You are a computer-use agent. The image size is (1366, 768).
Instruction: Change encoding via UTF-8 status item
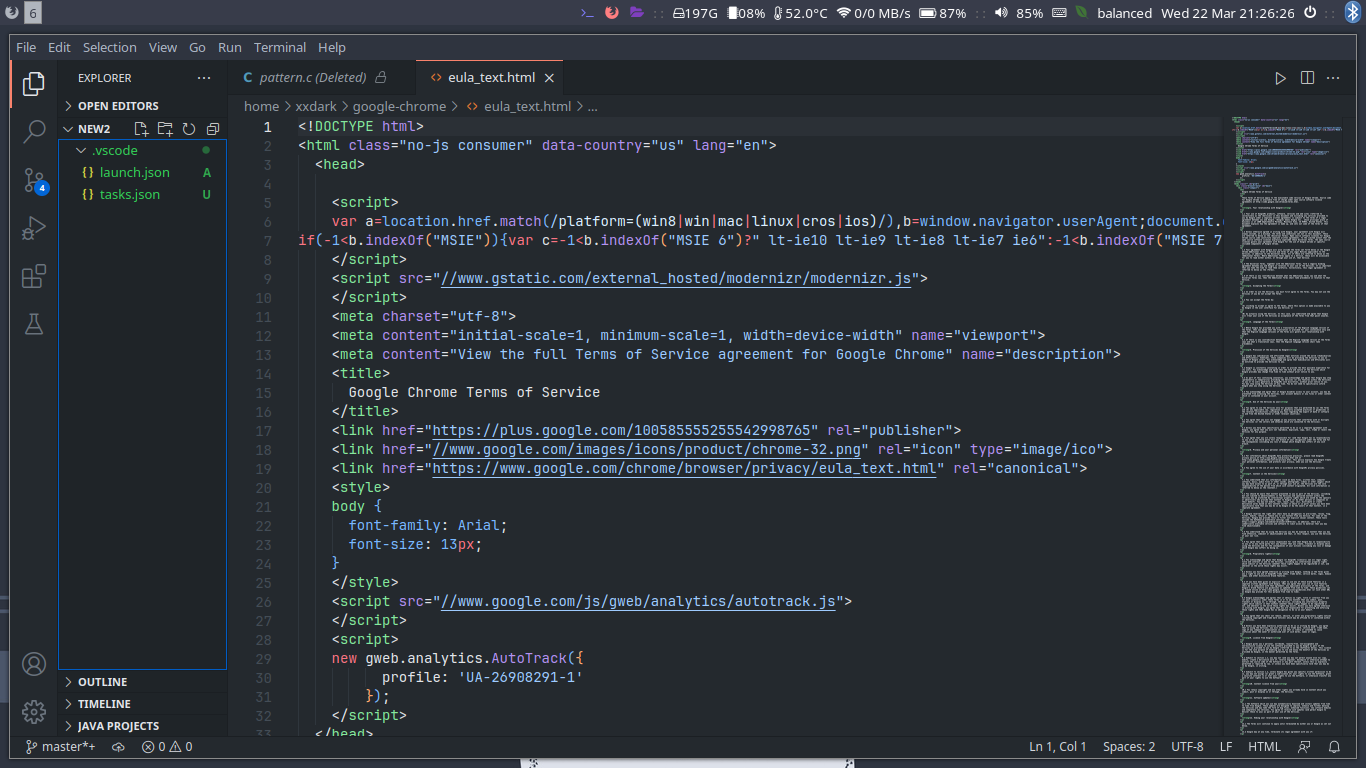coord(1187,747)
